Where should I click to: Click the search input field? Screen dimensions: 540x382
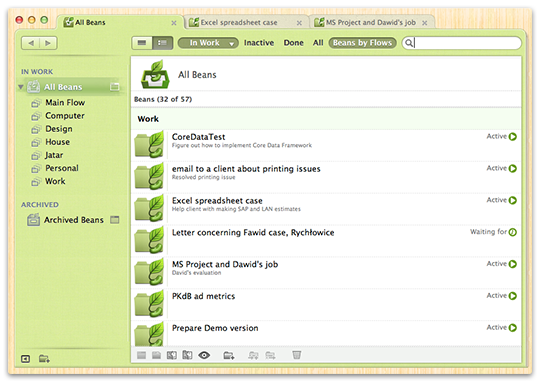(461, 43)
